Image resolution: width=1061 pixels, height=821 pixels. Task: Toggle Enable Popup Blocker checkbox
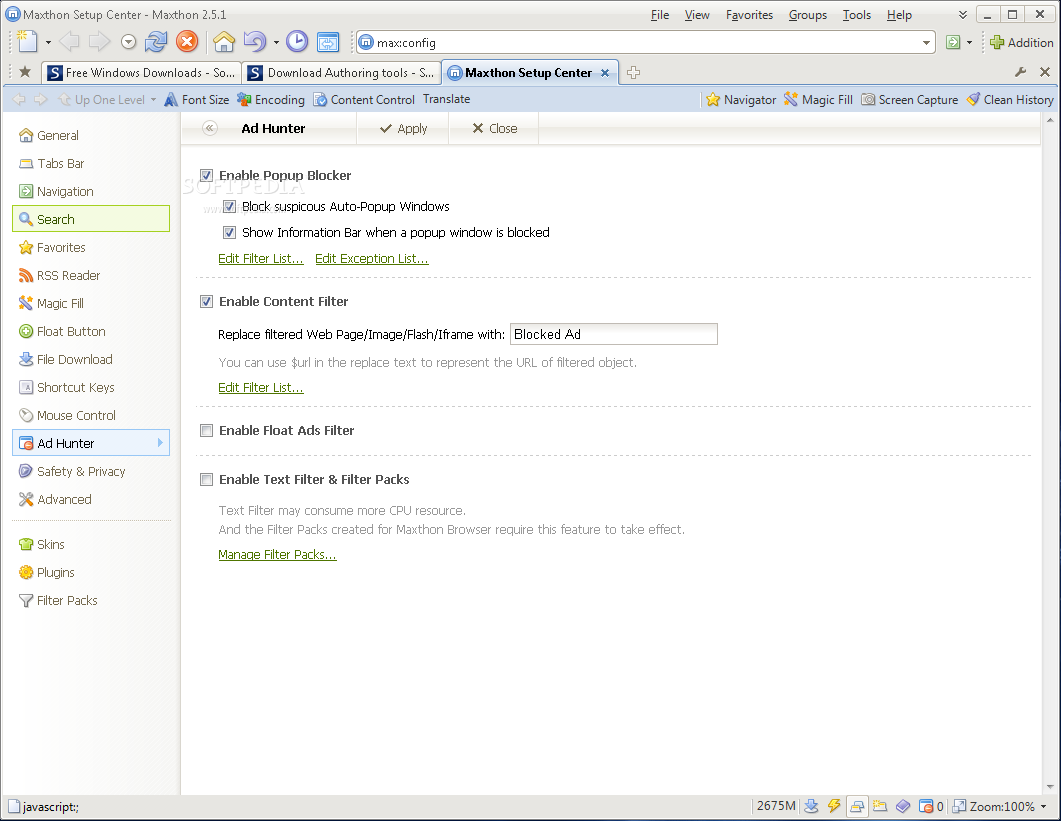point(206,175)
